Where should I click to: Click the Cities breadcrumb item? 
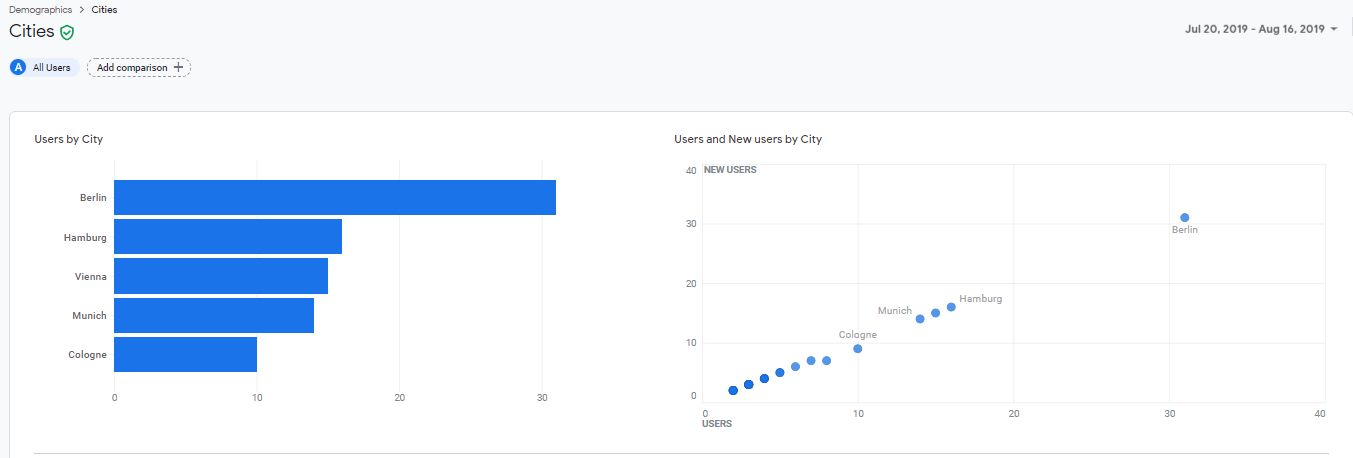(x=104, y=9)
